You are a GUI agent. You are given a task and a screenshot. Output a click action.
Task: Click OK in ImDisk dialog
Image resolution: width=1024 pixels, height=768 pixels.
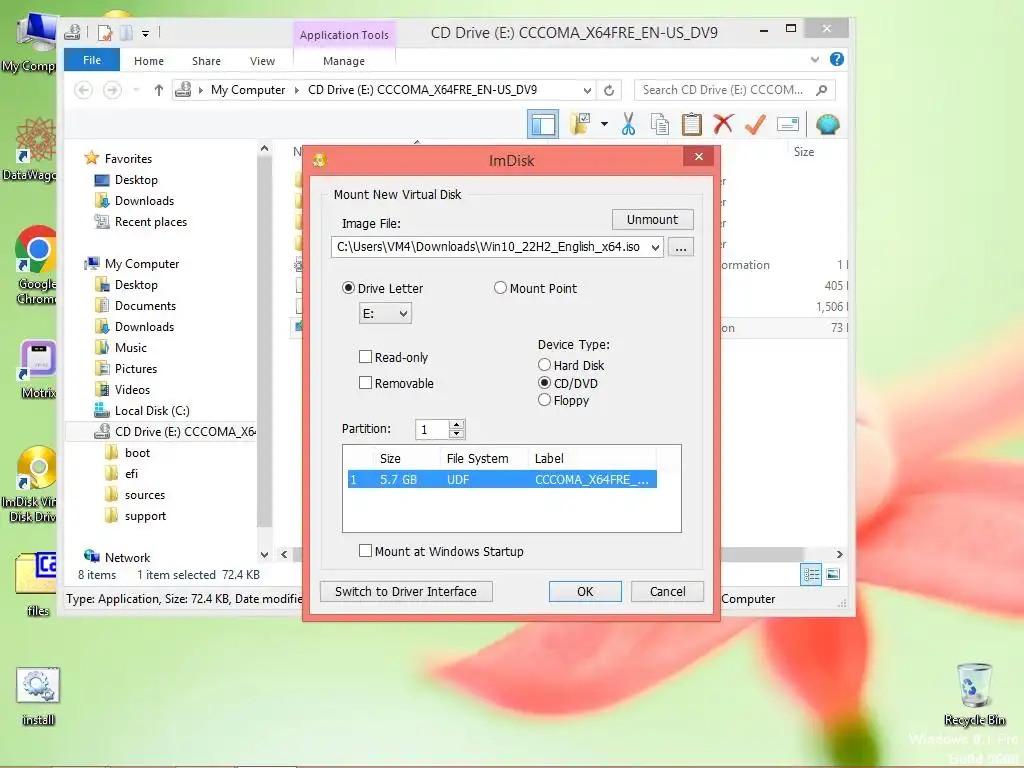585,591
